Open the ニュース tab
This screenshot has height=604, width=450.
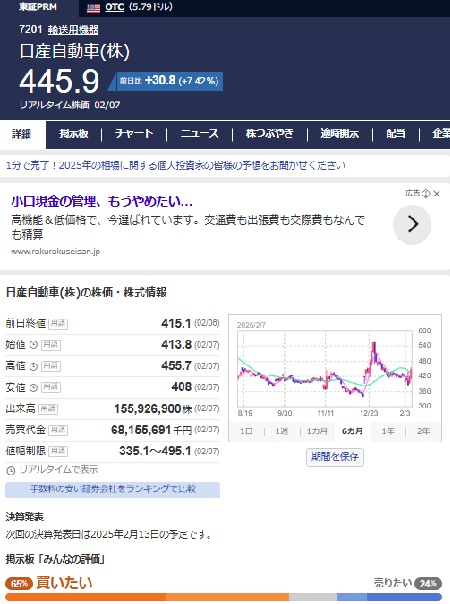(x=200, y=134)
